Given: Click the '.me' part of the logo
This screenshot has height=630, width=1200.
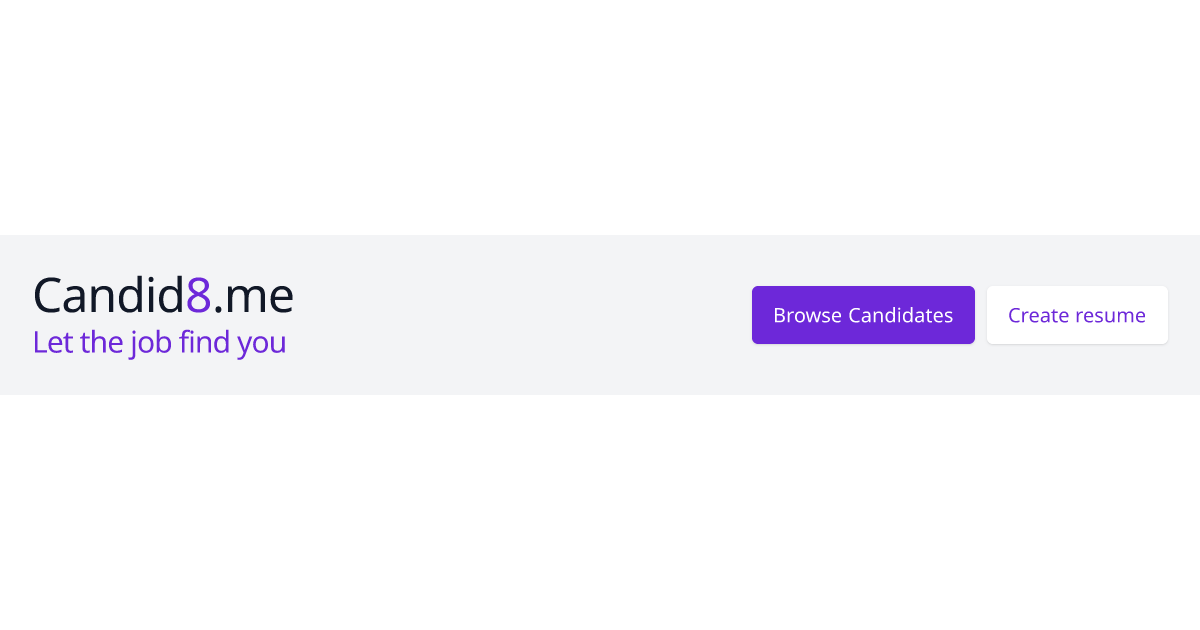Looking at the screenshot, I should click(x=253, y=296).
